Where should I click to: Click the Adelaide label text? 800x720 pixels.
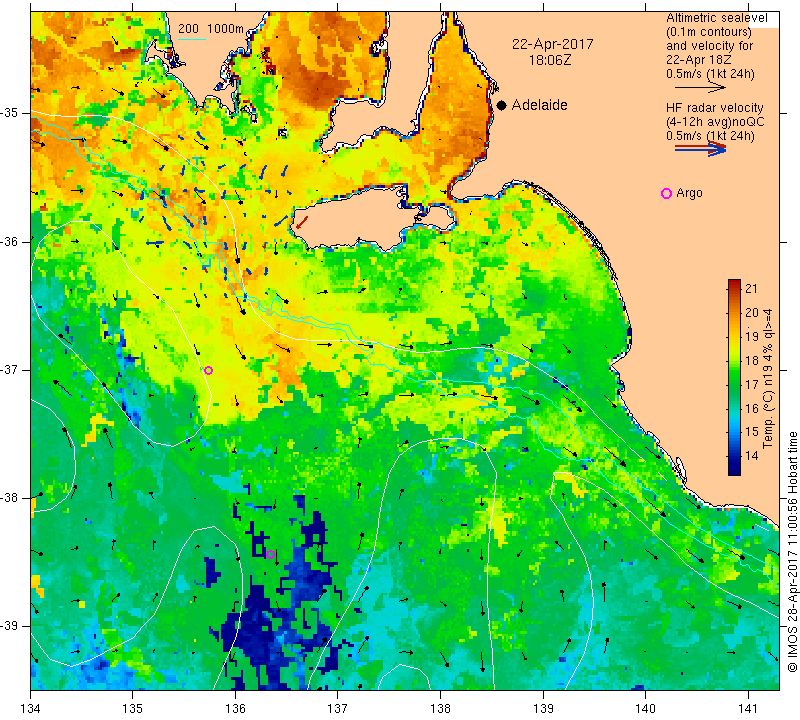tap(539, 105)
